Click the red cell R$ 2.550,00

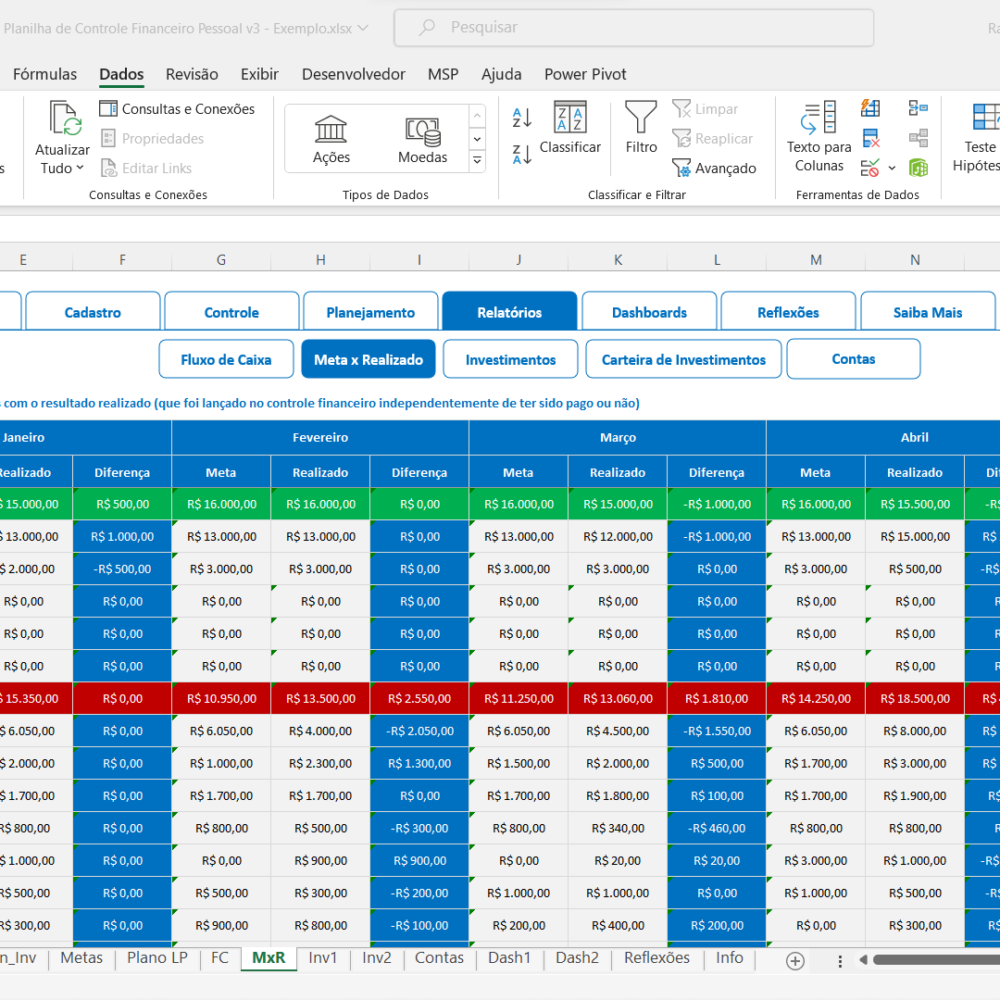420,698
